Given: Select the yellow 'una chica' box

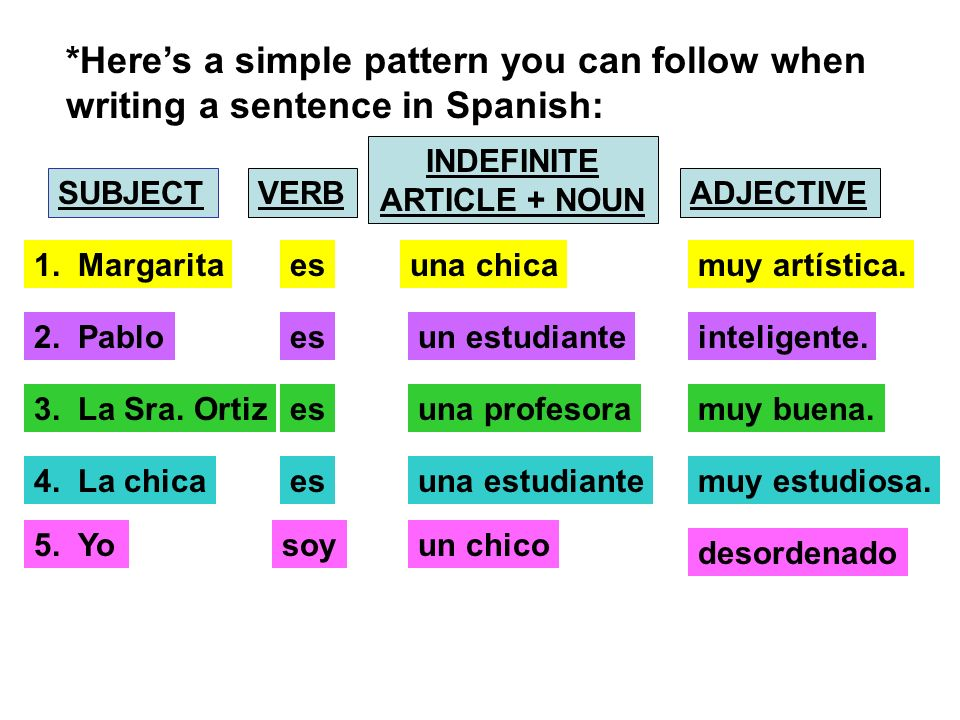Looking at the screenshot, I should pos(483,264).
